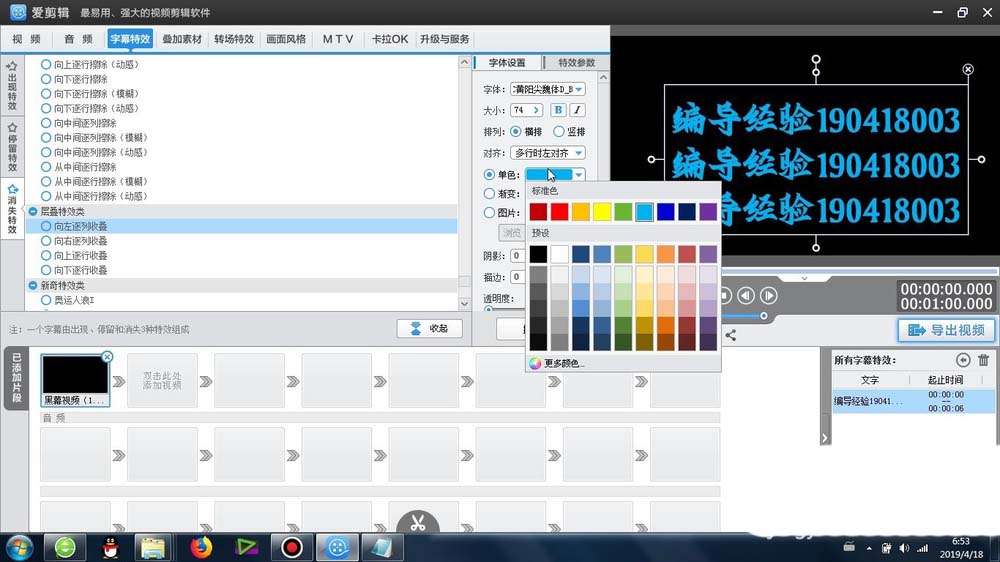The image size is (1000, 562).
Task: Open the 出现特效 side tab
Action: pos(12,85)
